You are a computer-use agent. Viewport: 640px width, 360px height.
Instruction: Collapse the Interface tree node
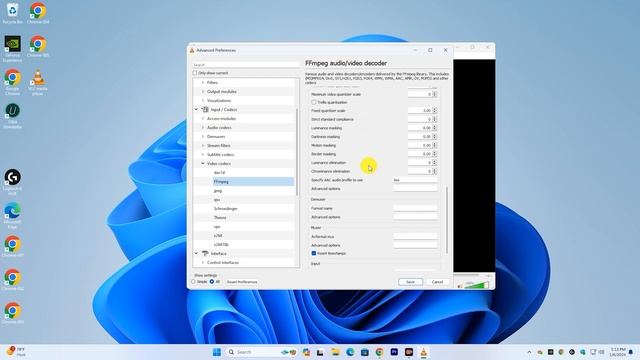(196, 253)
